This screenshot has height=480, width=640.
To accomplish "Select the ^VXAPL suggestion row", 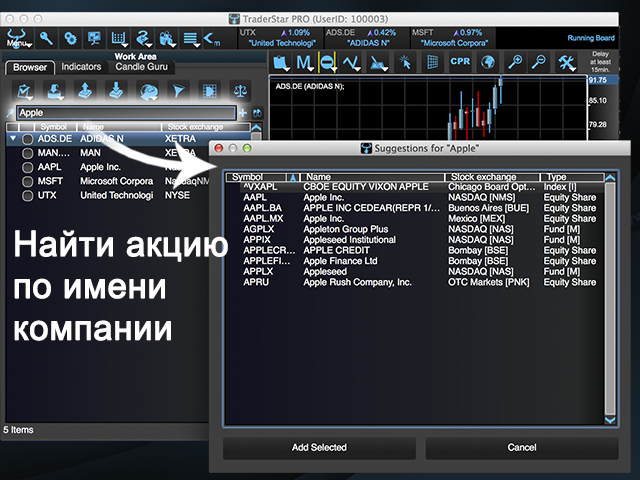I will coord(414,187).
